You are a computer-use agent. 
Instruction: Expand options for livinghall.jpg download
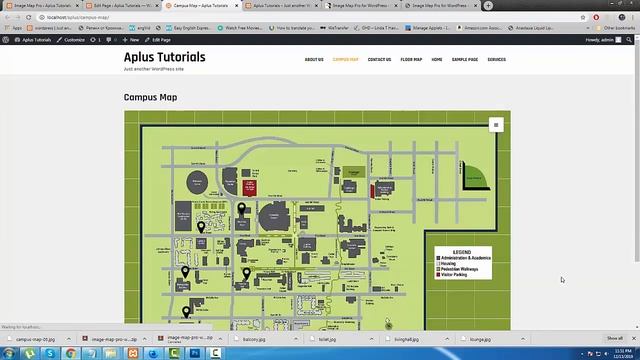[447, 339]
